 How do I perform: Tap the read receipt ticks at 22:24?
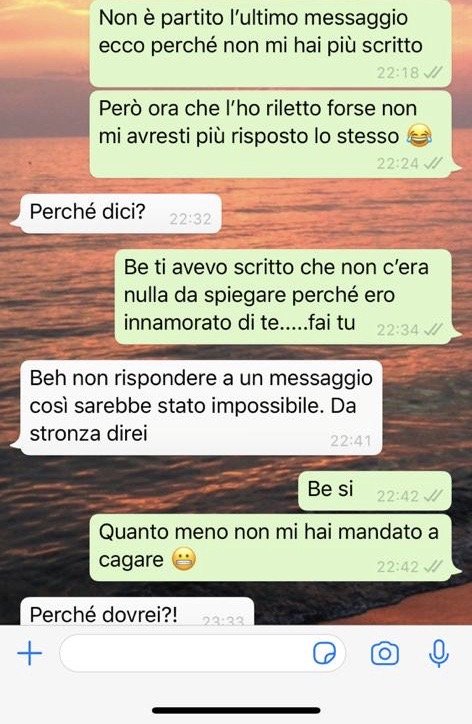coord(433,163)
